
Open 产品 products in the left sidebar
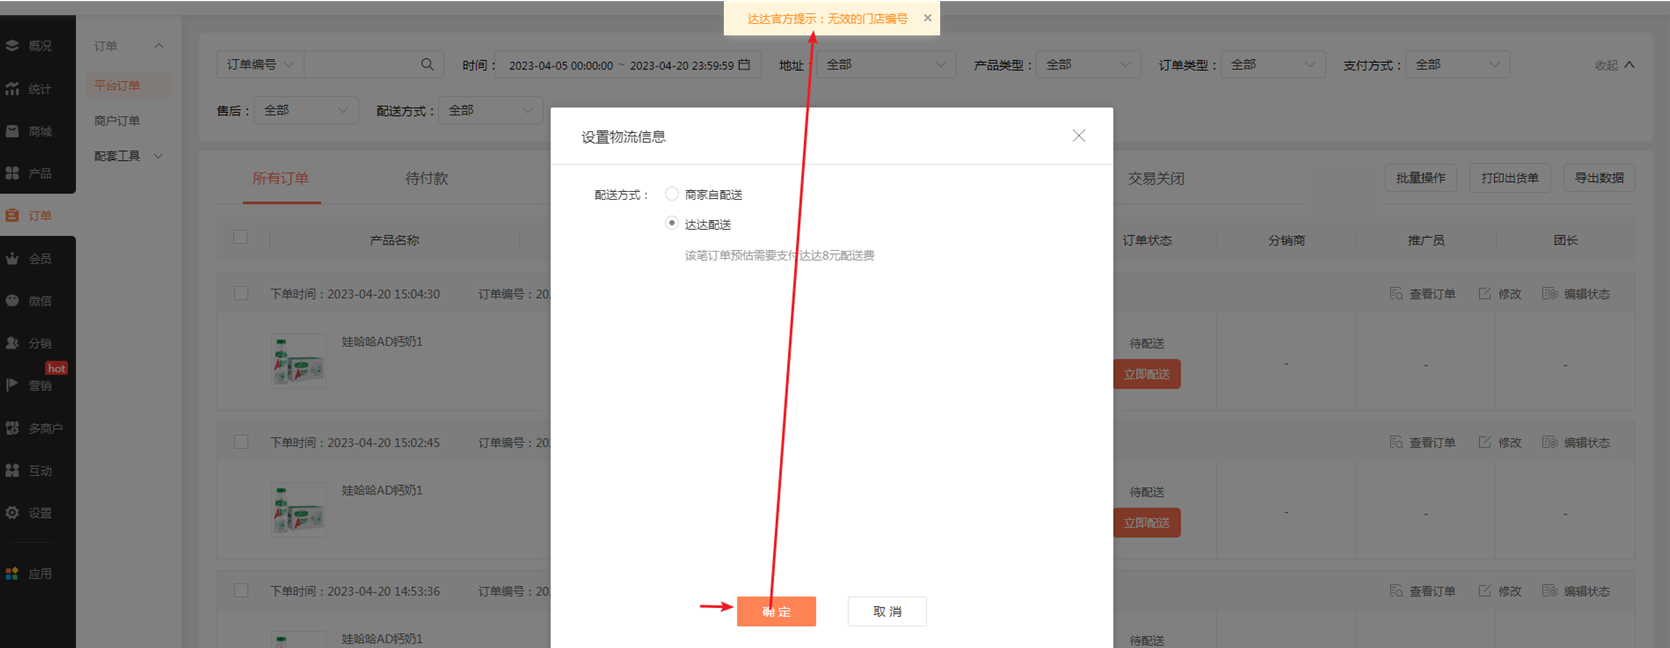30,173
